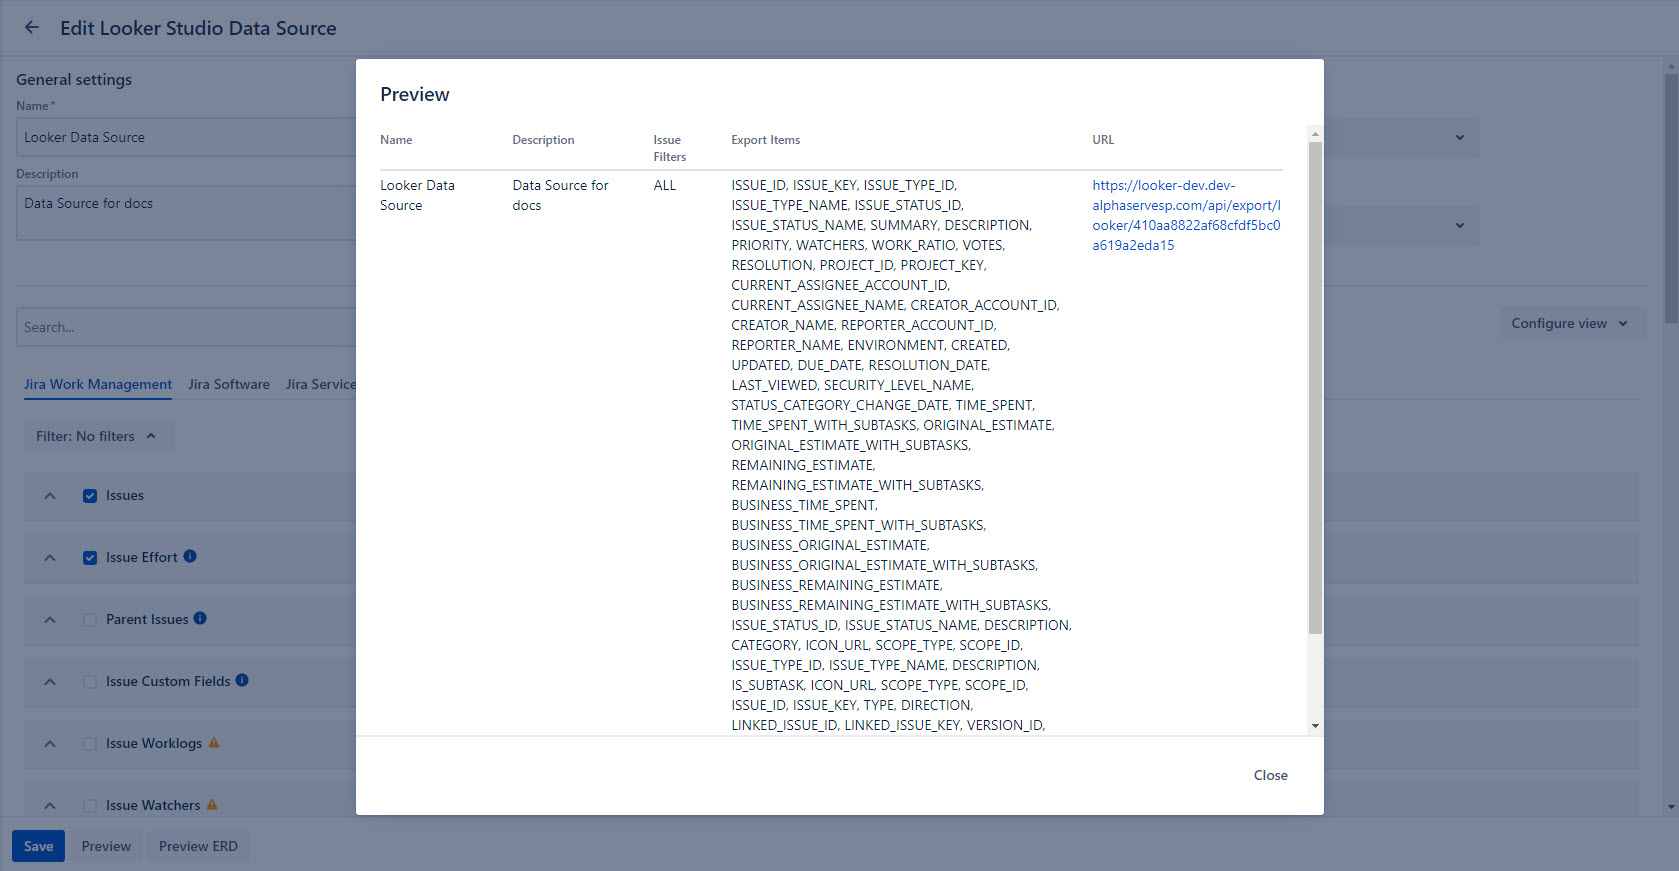Uncheck the Issue Effort checkbox
The width and height of the screenshot is (1679, 871).
90,558
